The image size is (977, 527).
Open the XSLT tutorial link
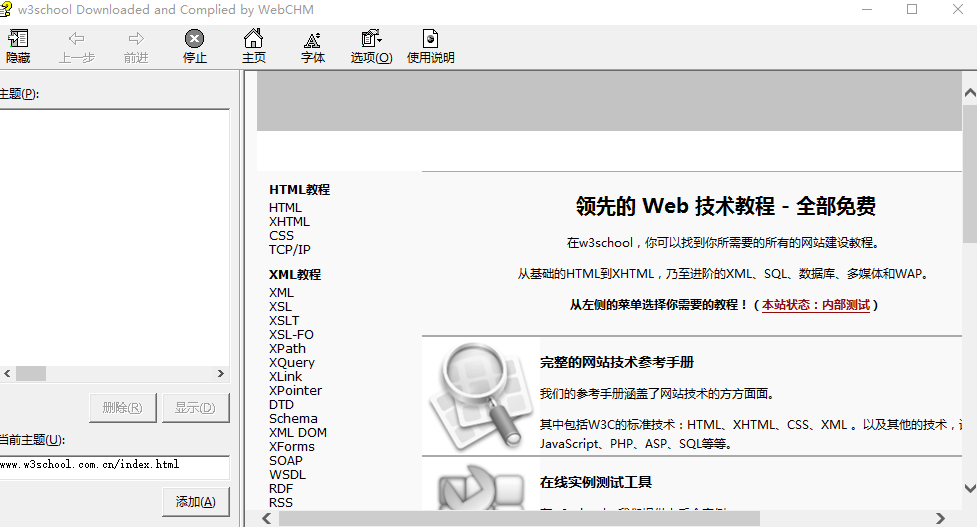tap(284, 321)
